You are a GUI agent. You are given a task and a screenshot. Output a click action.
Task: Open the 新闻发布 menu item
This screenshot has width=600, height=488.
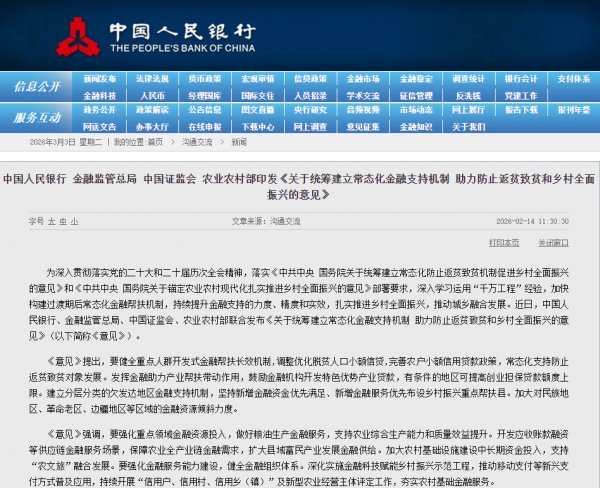(x=99, y=79)
